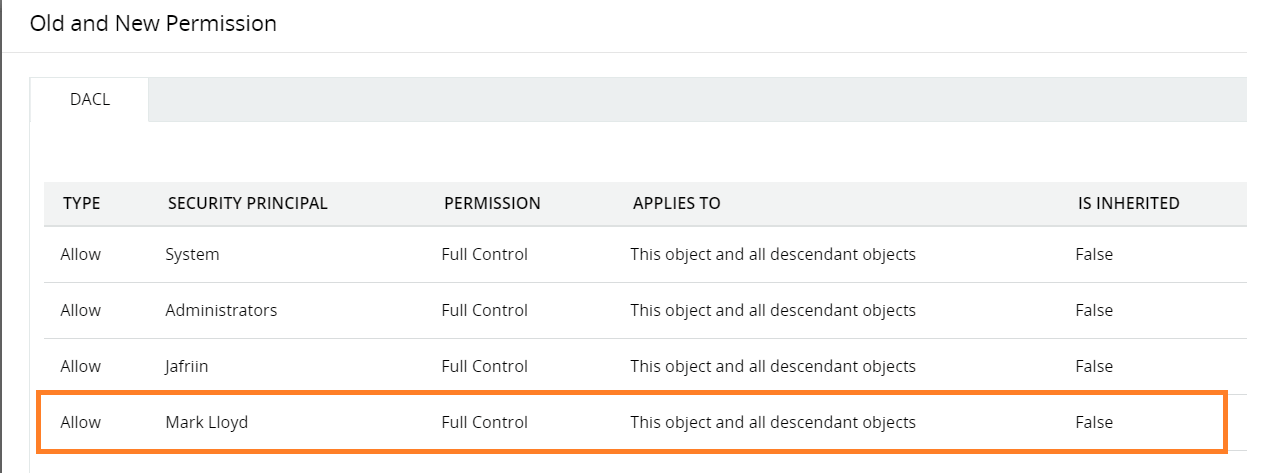The width and height of the screenshot is (1283, 473).
Task: Select the APPLIES TO column header
Action: click(x=676, y=203)
